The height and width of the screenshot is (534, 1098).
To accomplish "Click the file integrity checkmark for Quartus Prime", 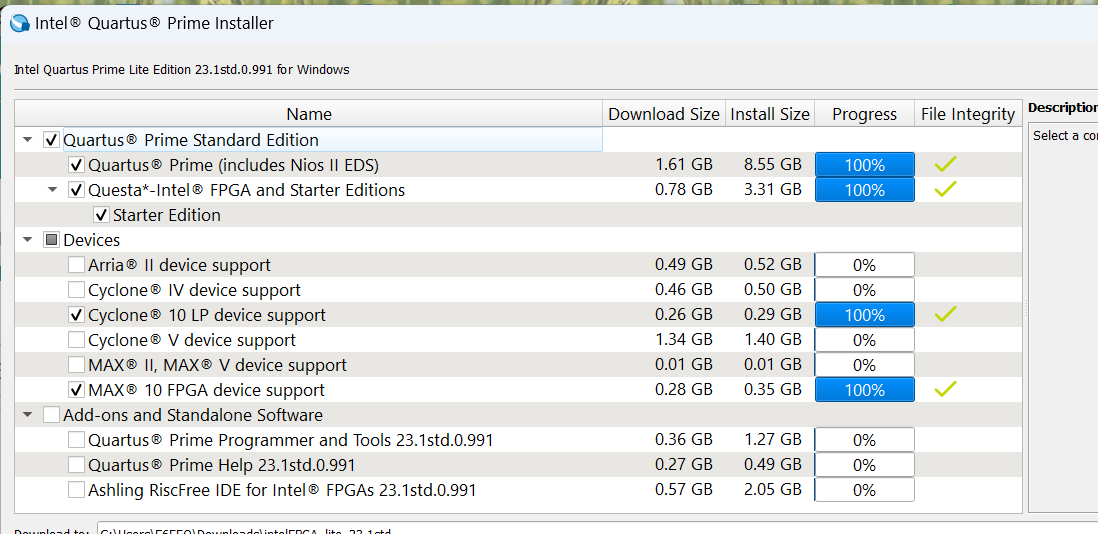I will click(945, 165).
